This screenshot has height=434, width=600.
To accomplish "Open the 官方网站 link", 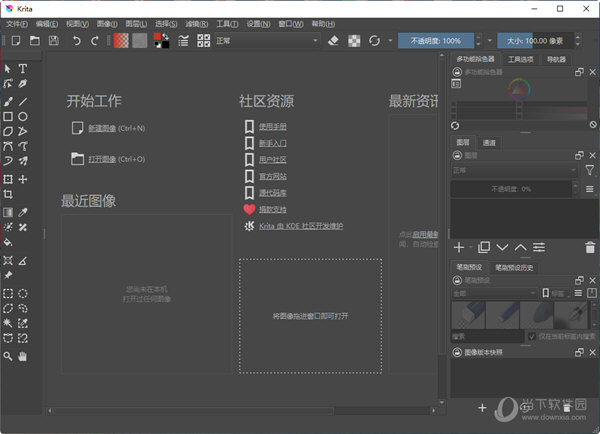I will point(273,176).
